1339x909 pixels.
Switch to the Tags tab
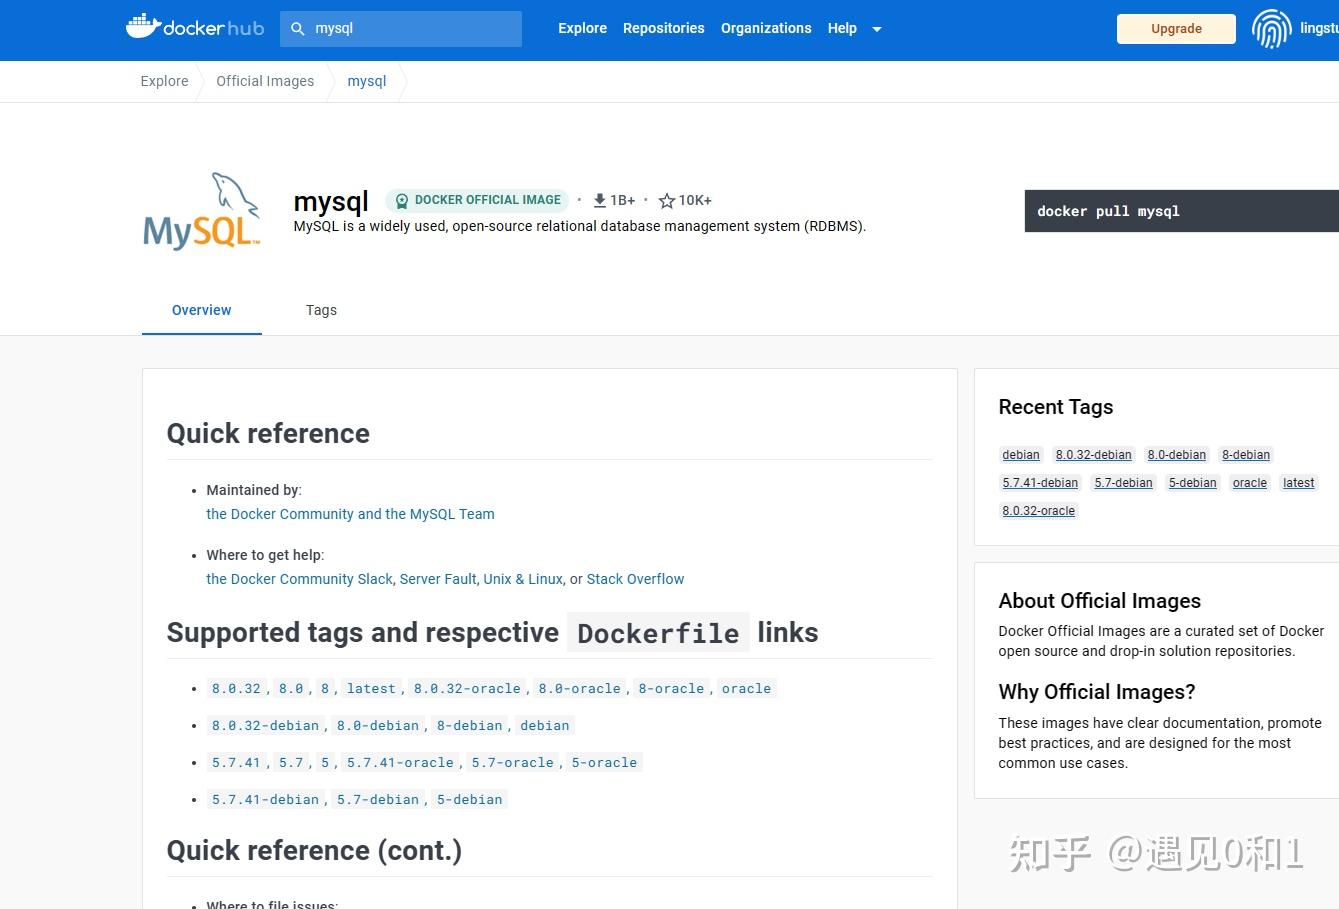[x=321, y=310]
